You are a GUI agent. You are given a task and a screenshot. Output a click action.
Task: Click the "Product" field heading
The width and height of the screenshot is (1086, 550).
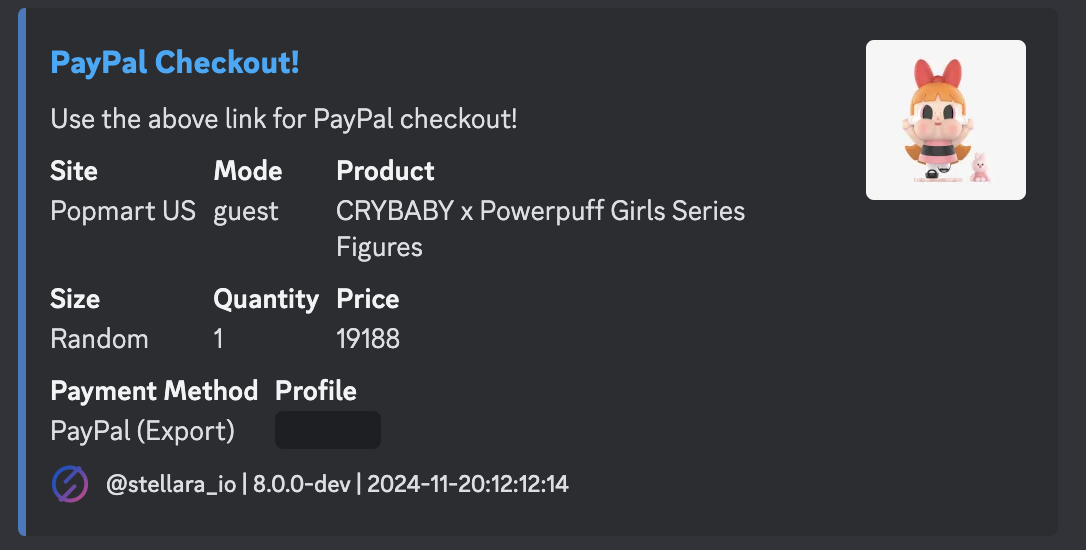click(x=385, y=171)
